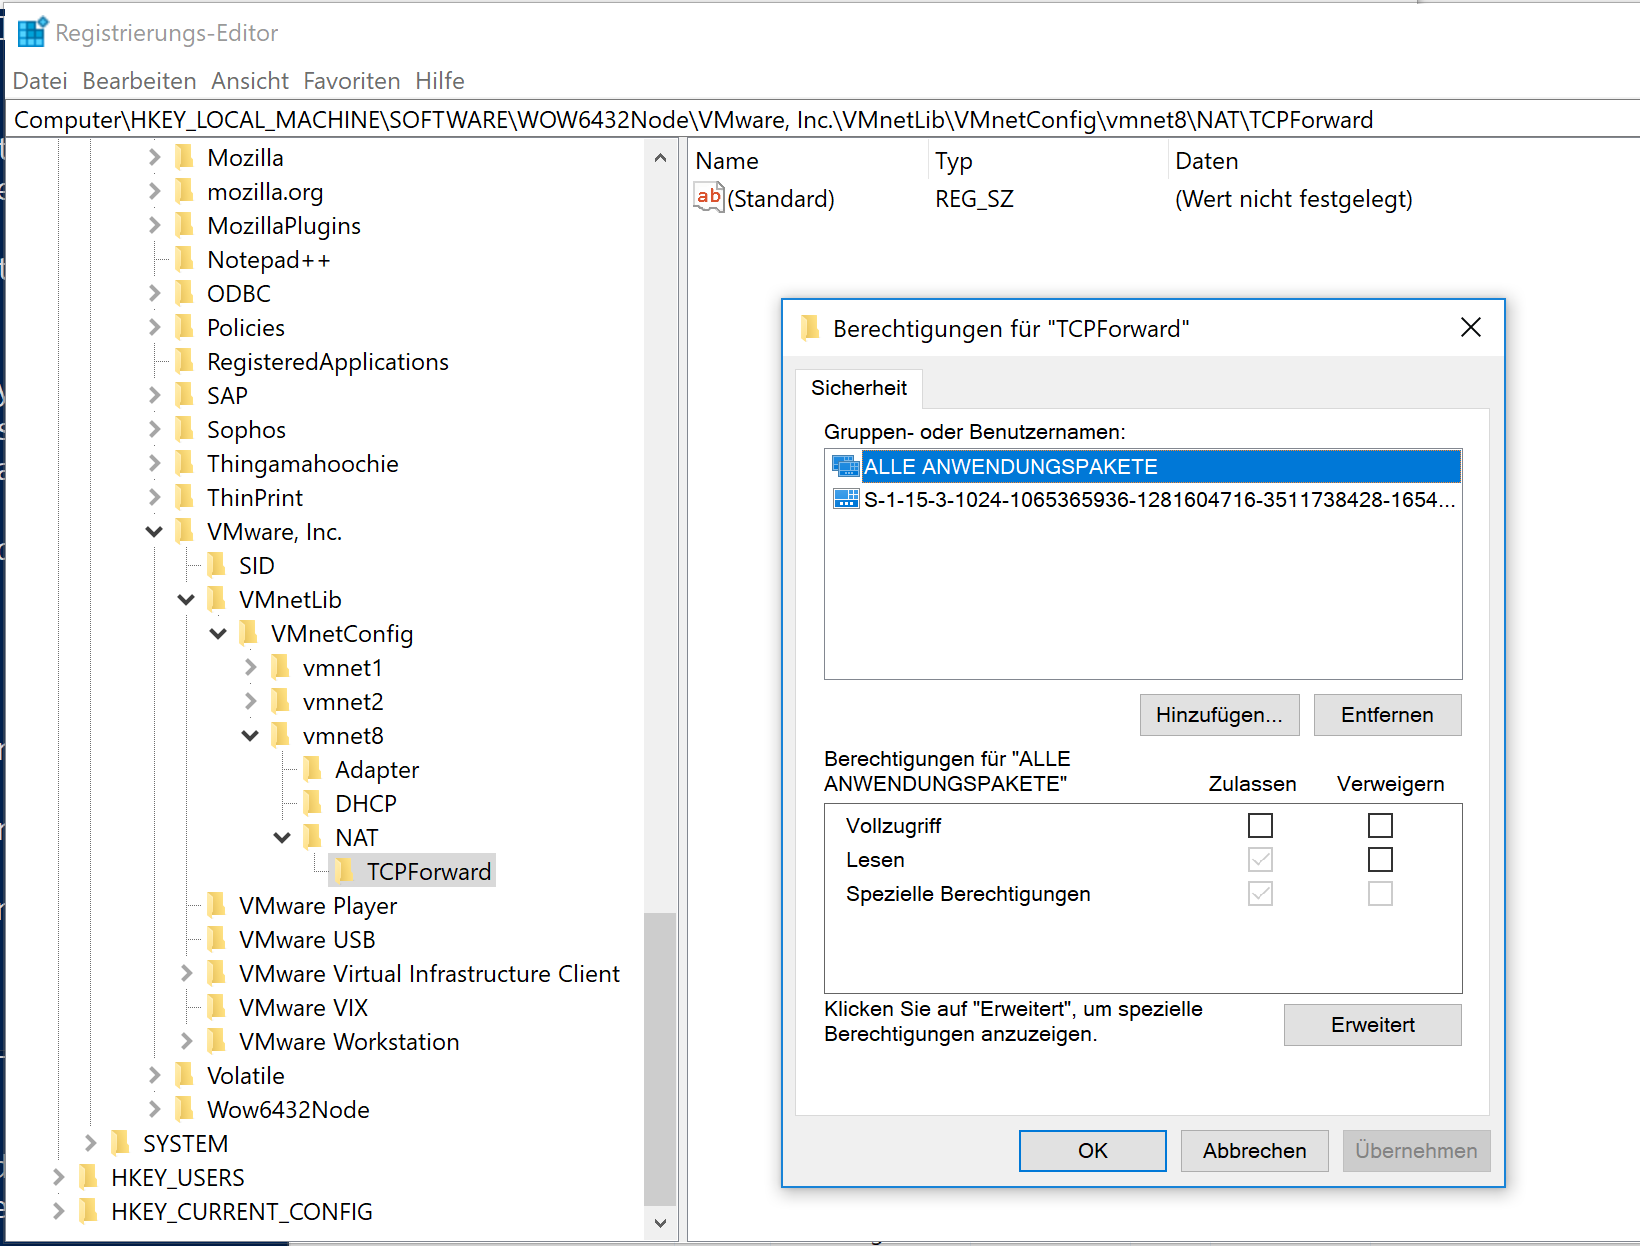Expand the Wow6432Node node
The height and width of the screenshot is (1246, 1640).
(154, 1110)
